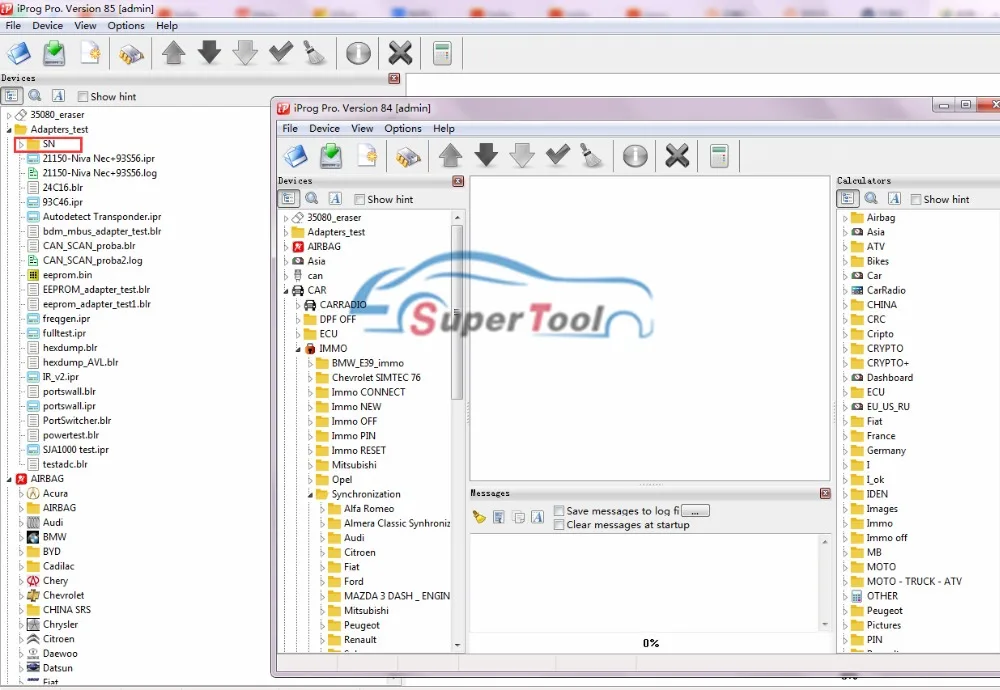The width and height of the screenshot is (1000, 690).
Task: Open File menu in Version 85 window
Action: click(x=13, y=26)
